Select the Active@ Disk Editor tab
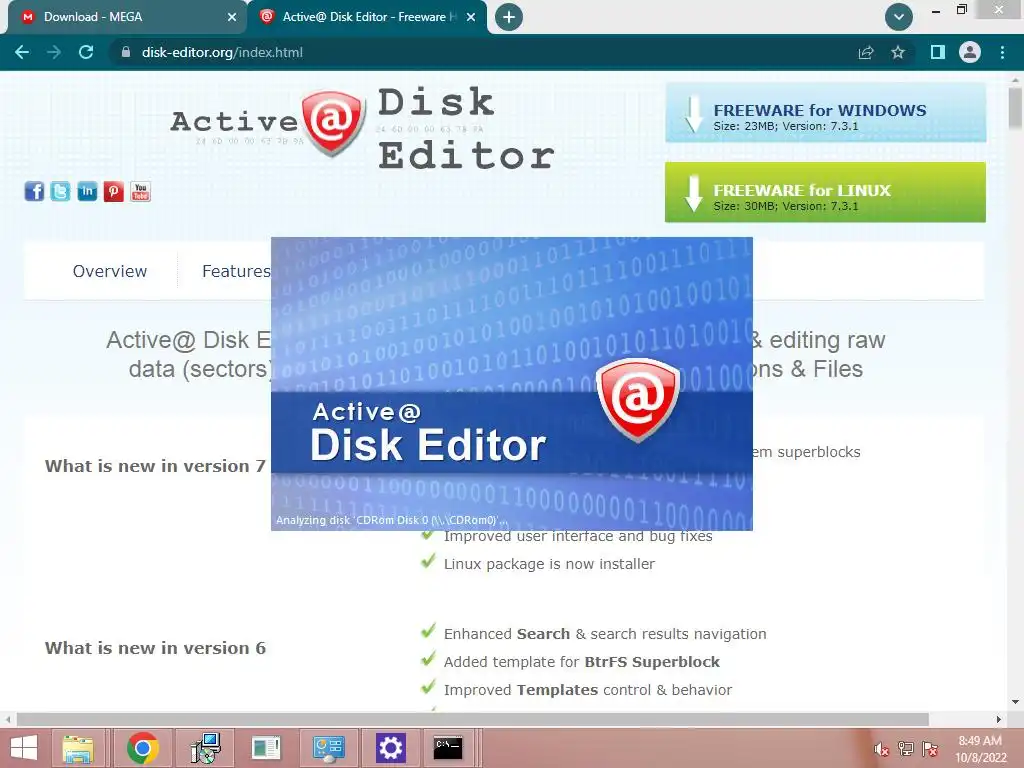Screen dimensions: 1024x768 [367, 17]
